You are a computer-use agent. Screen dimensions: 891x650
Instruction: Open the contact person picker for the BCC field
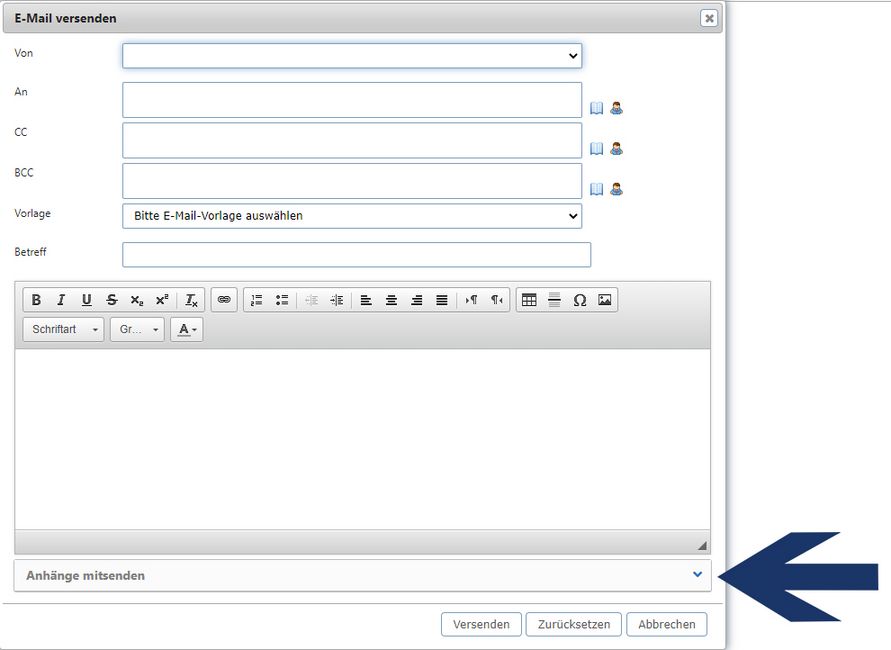617,189
